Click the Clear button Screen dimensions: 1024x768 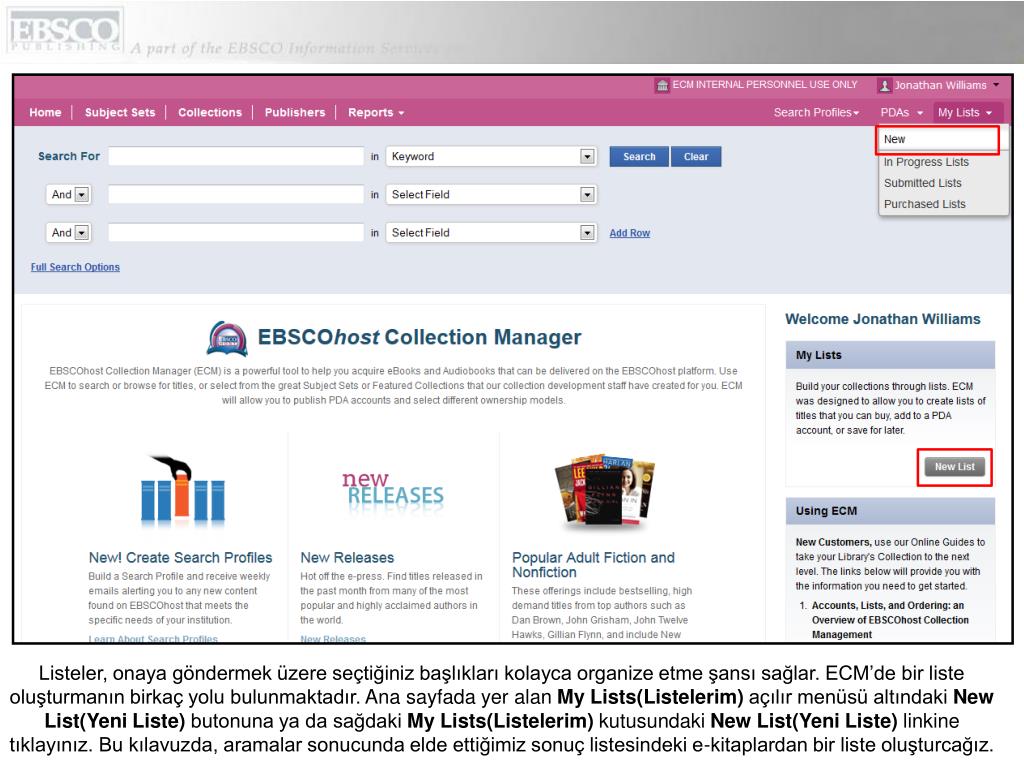pyautogui.click(x=696, y=157)
